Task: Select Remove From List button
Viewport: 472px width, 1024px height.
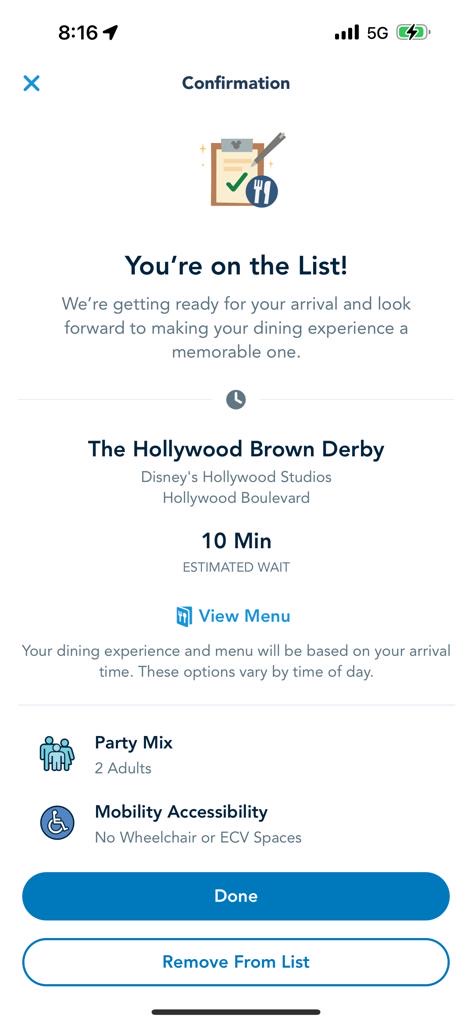Action: 236,962
